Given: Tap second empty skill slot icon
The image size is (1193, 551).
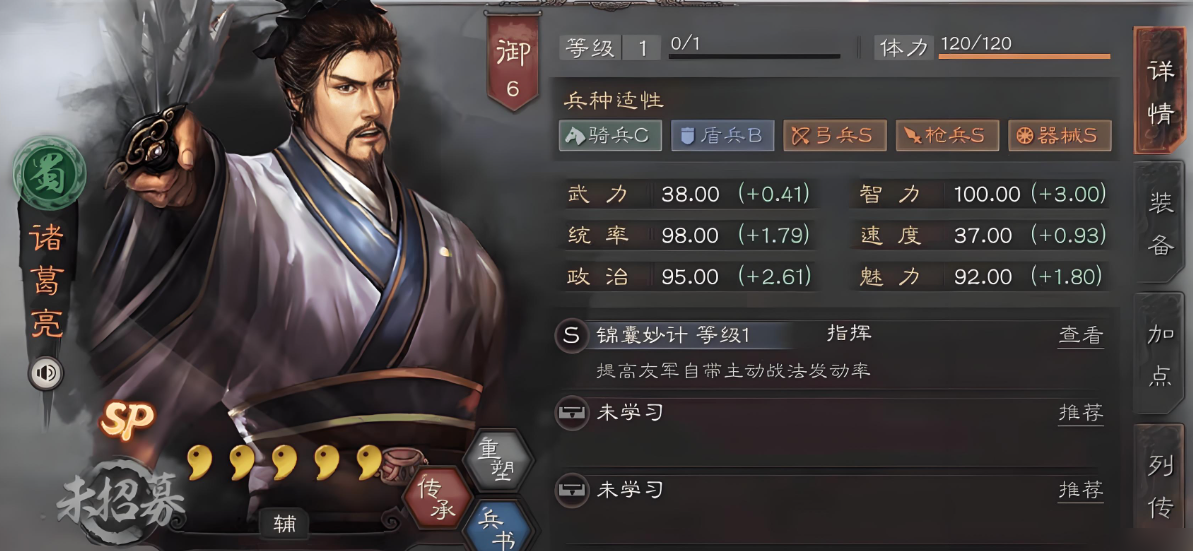Looking at the screenshot, I should coord(571,490).
